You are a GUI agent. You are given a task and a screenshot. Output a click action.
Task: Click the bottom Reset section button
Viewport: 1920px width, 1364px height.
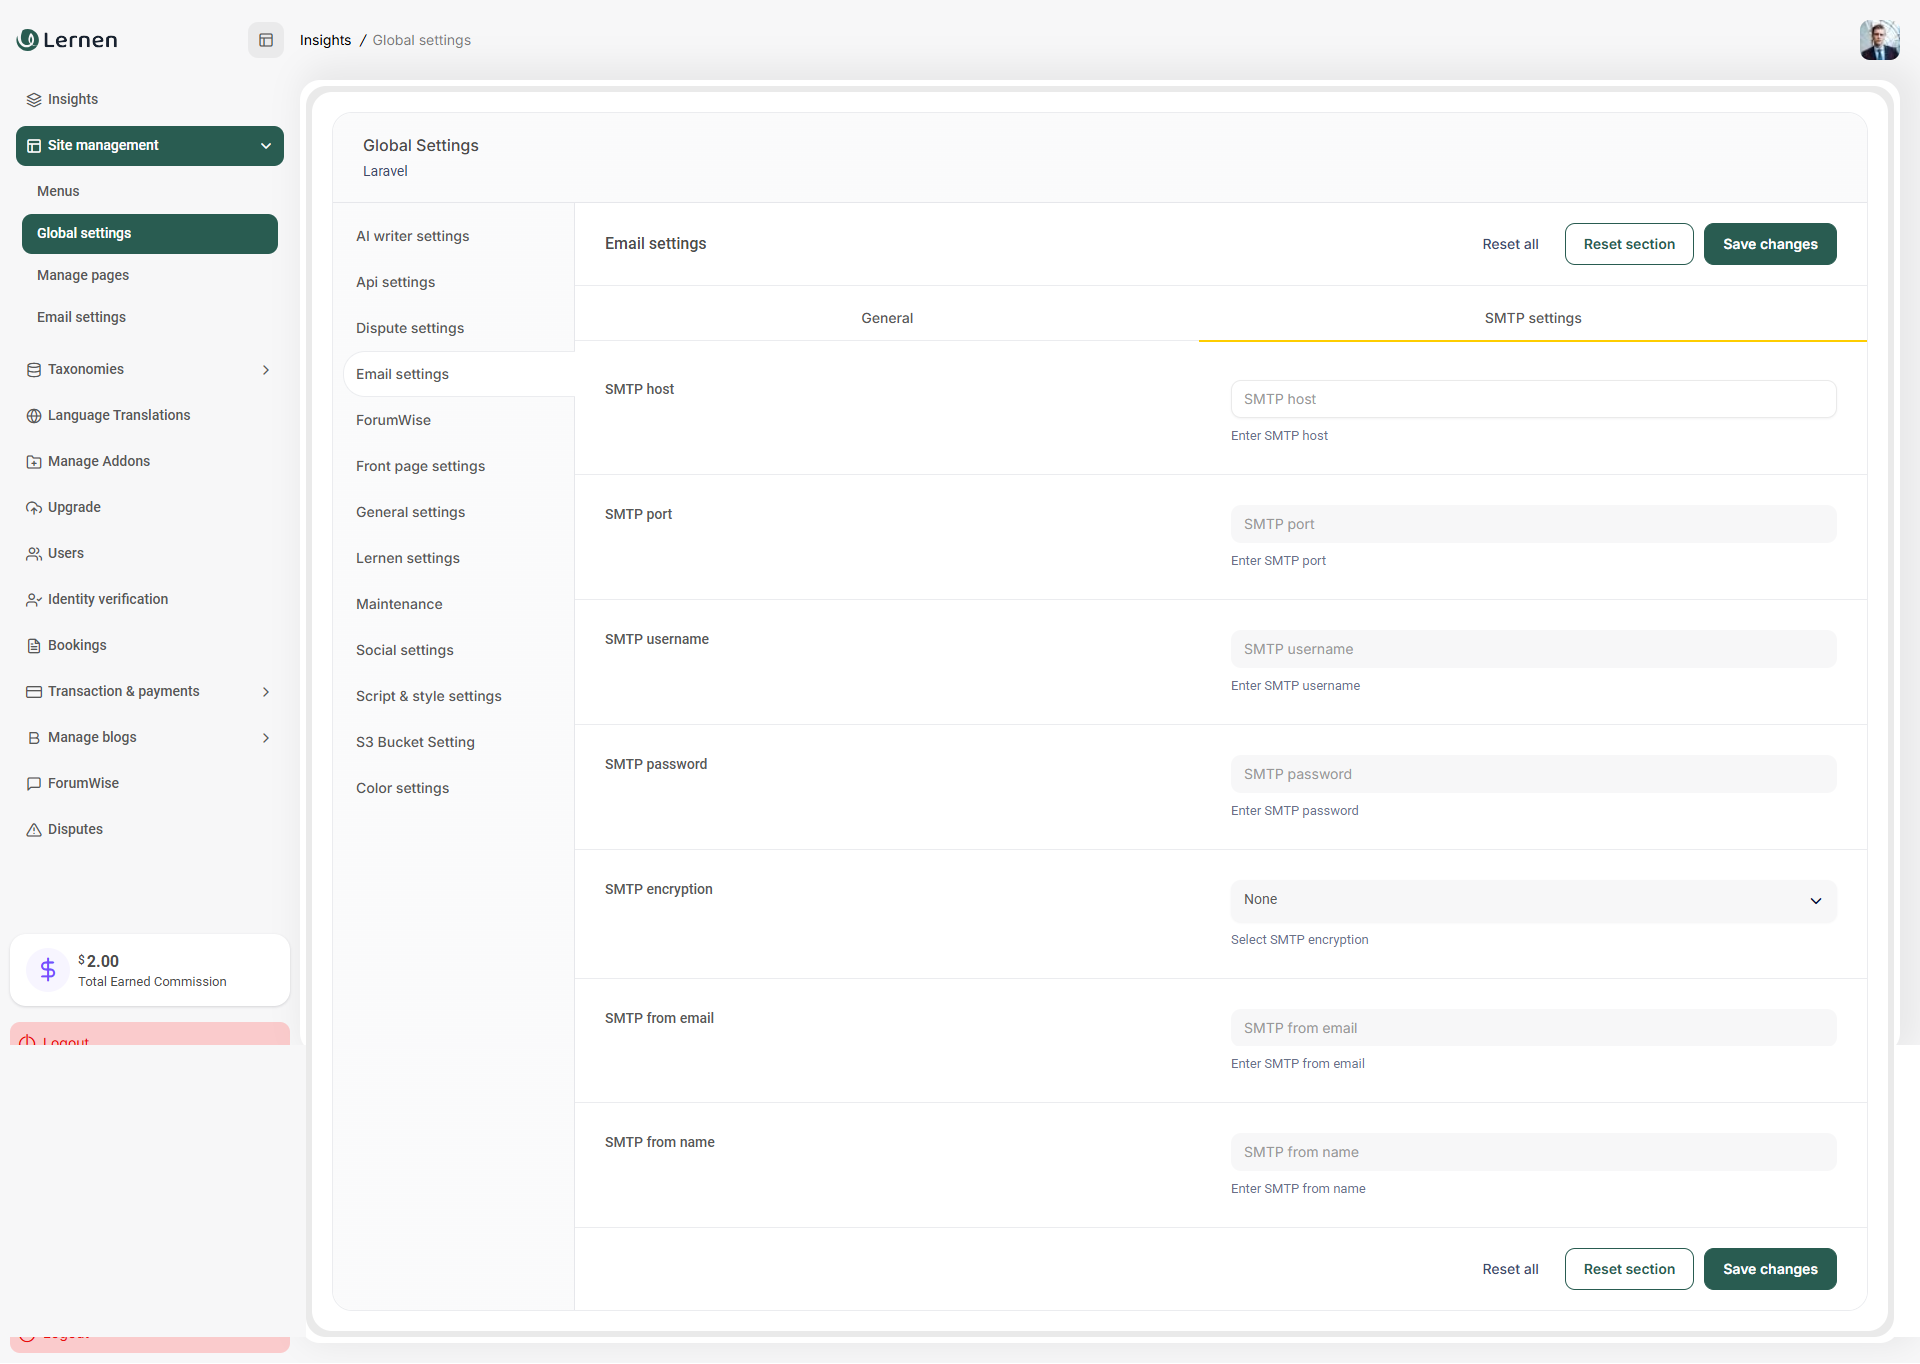1628,1269
